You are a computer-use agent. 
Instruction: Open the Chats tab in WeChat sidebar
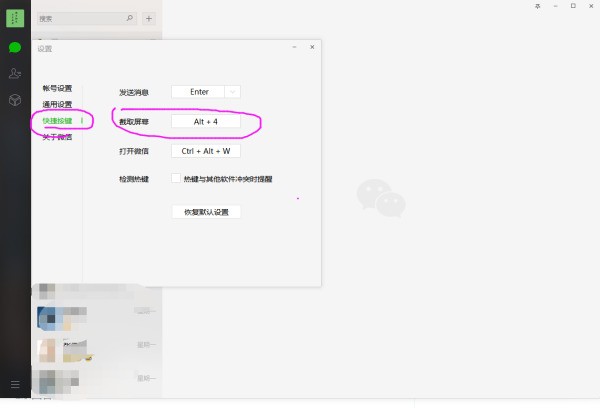pos(15,47)
